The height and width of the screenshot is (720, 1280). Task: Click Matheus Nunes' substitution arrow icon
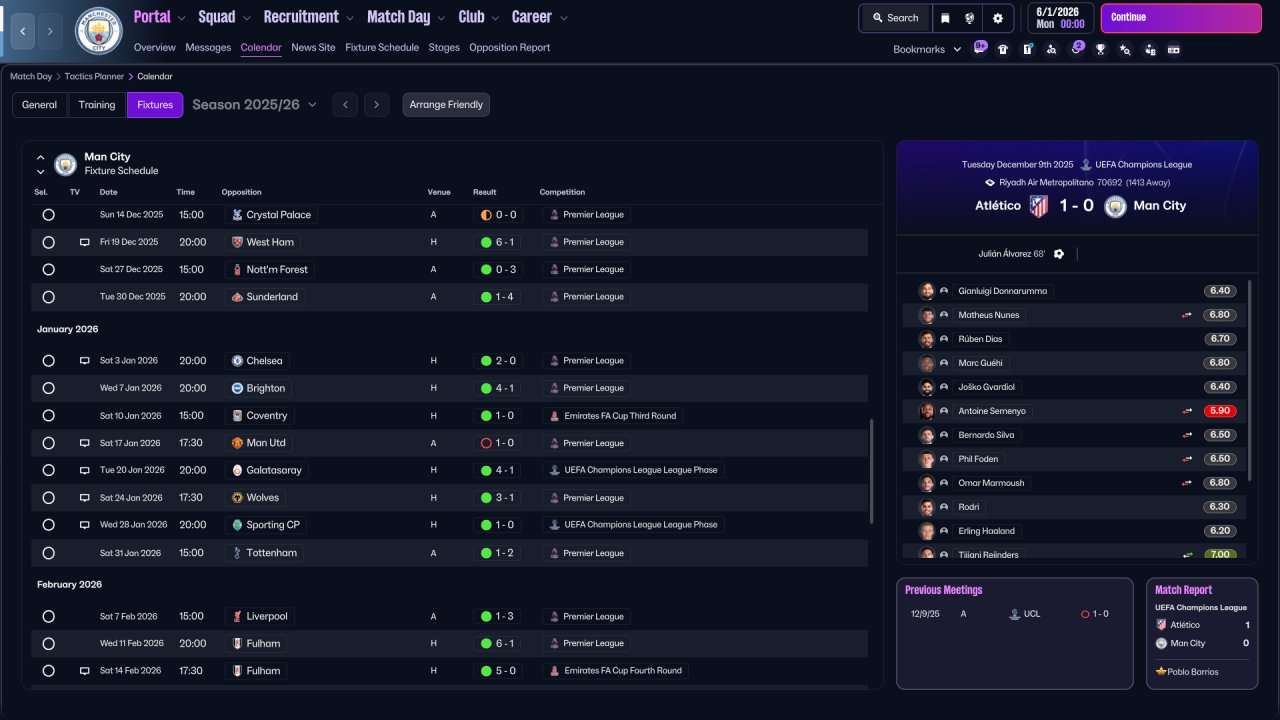[1187, 315]
